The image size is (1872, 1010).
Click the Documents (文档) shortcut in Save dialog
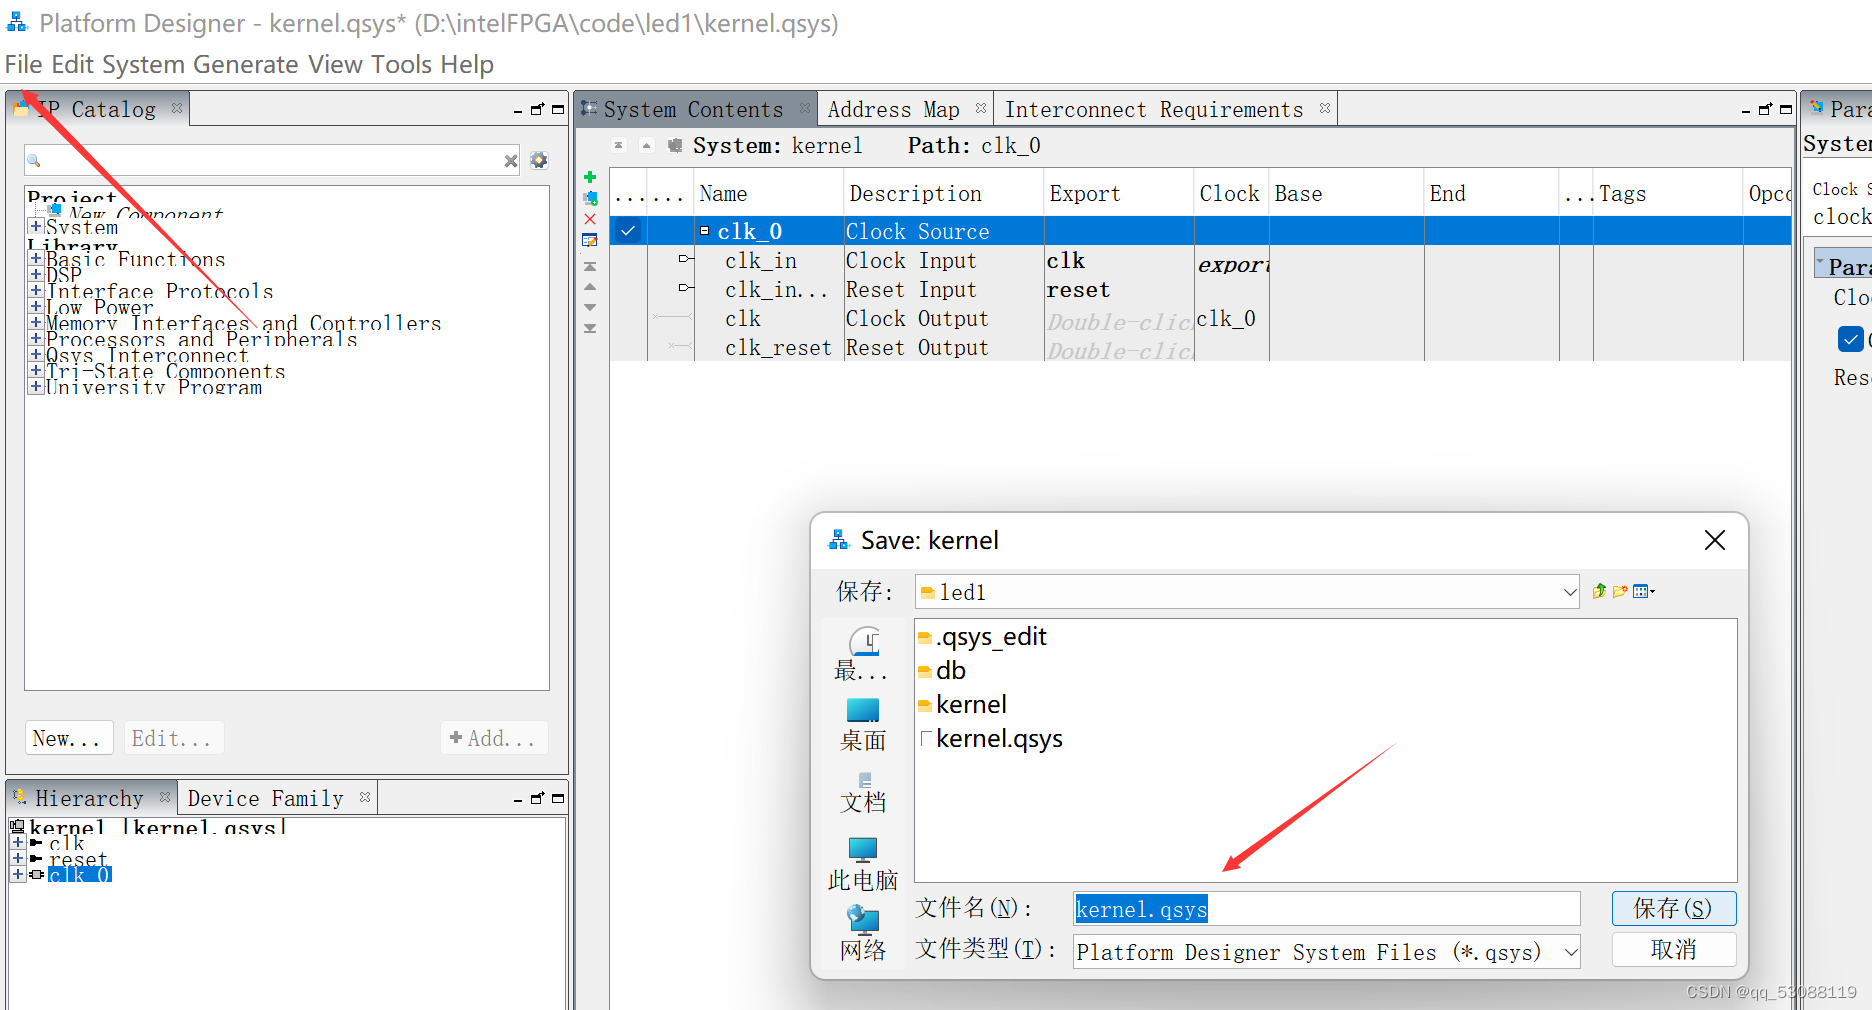click(863, 793)
